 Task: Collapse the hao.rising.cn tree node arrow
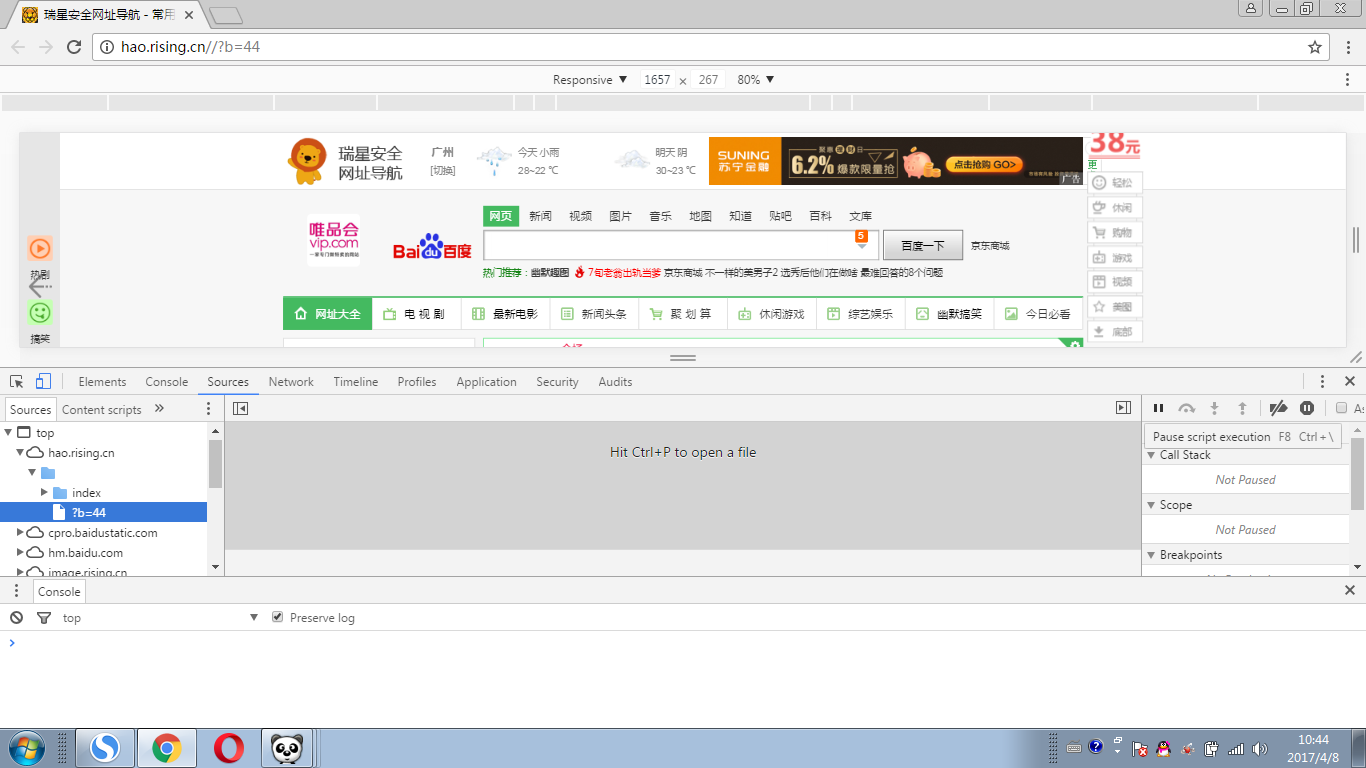click(x=20, y=452)
